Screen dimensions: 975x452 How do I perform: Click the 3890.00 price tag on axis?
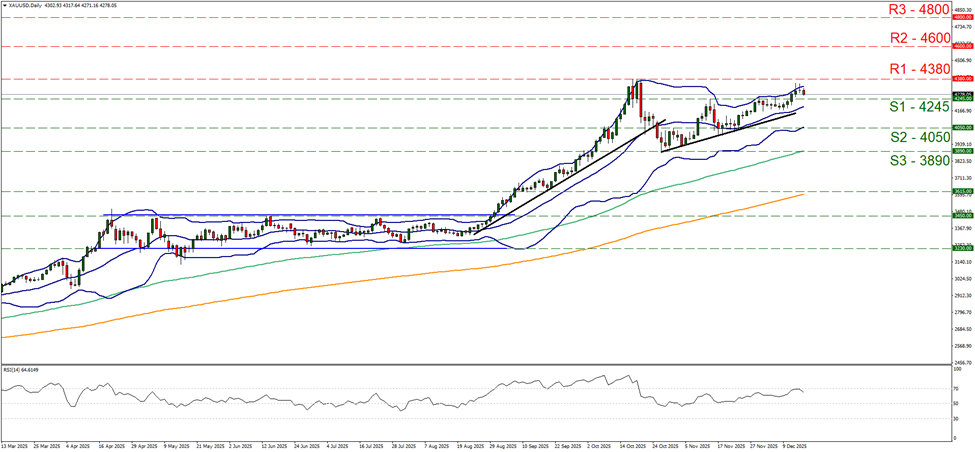[x=962, y=152]
